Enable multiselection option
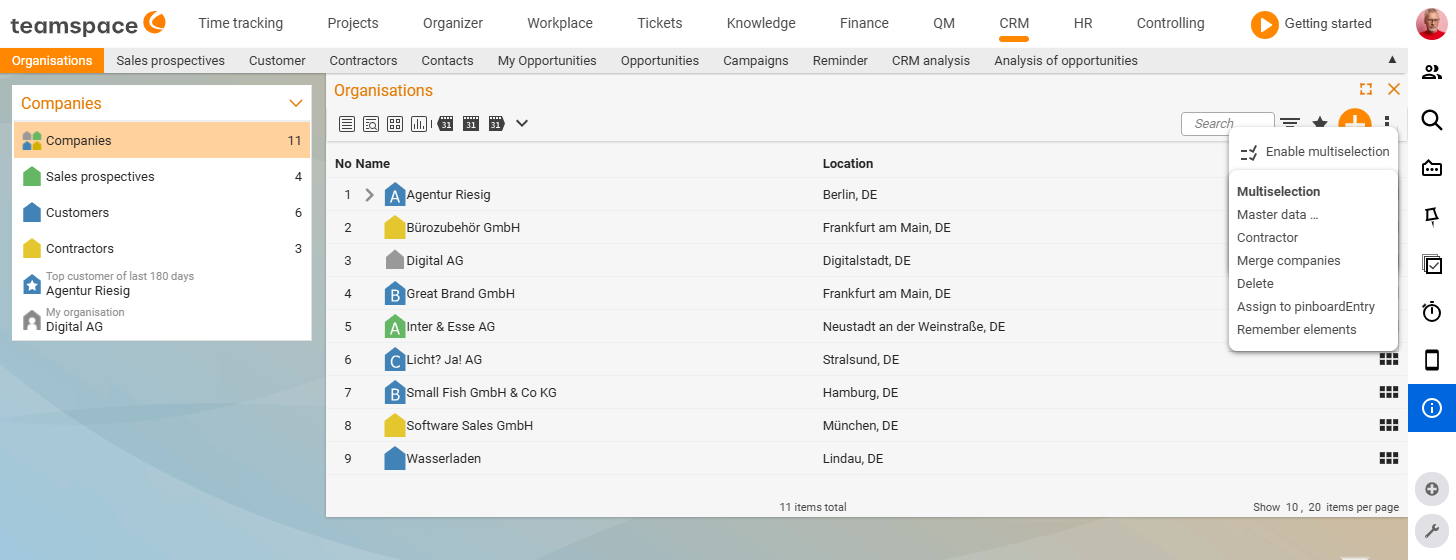 pos(1314,152)
